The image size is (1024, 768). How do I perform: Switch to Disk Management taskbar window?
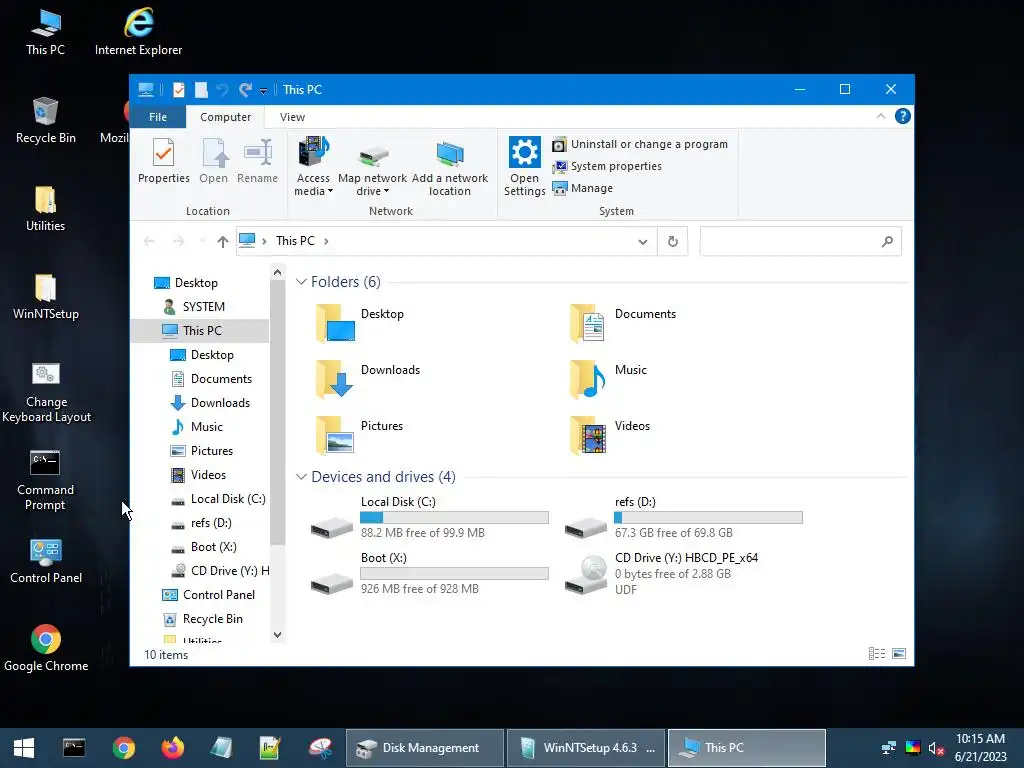[424, 748]
